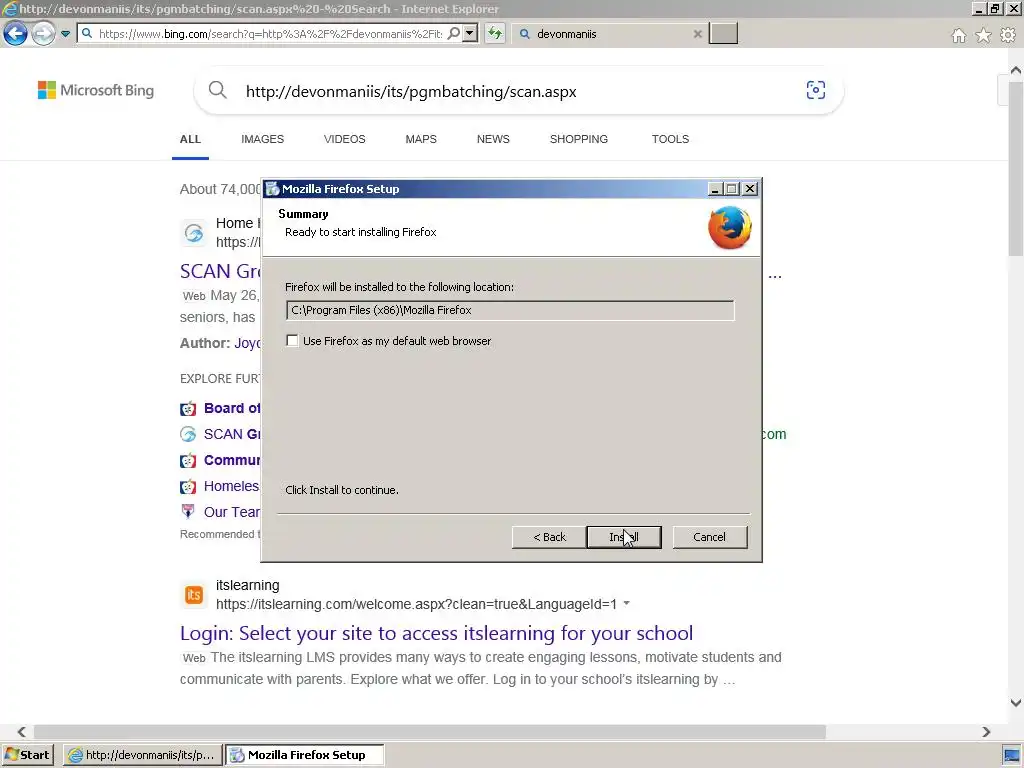Click the horizontal scrollbar right arrow

coord(986,732)
